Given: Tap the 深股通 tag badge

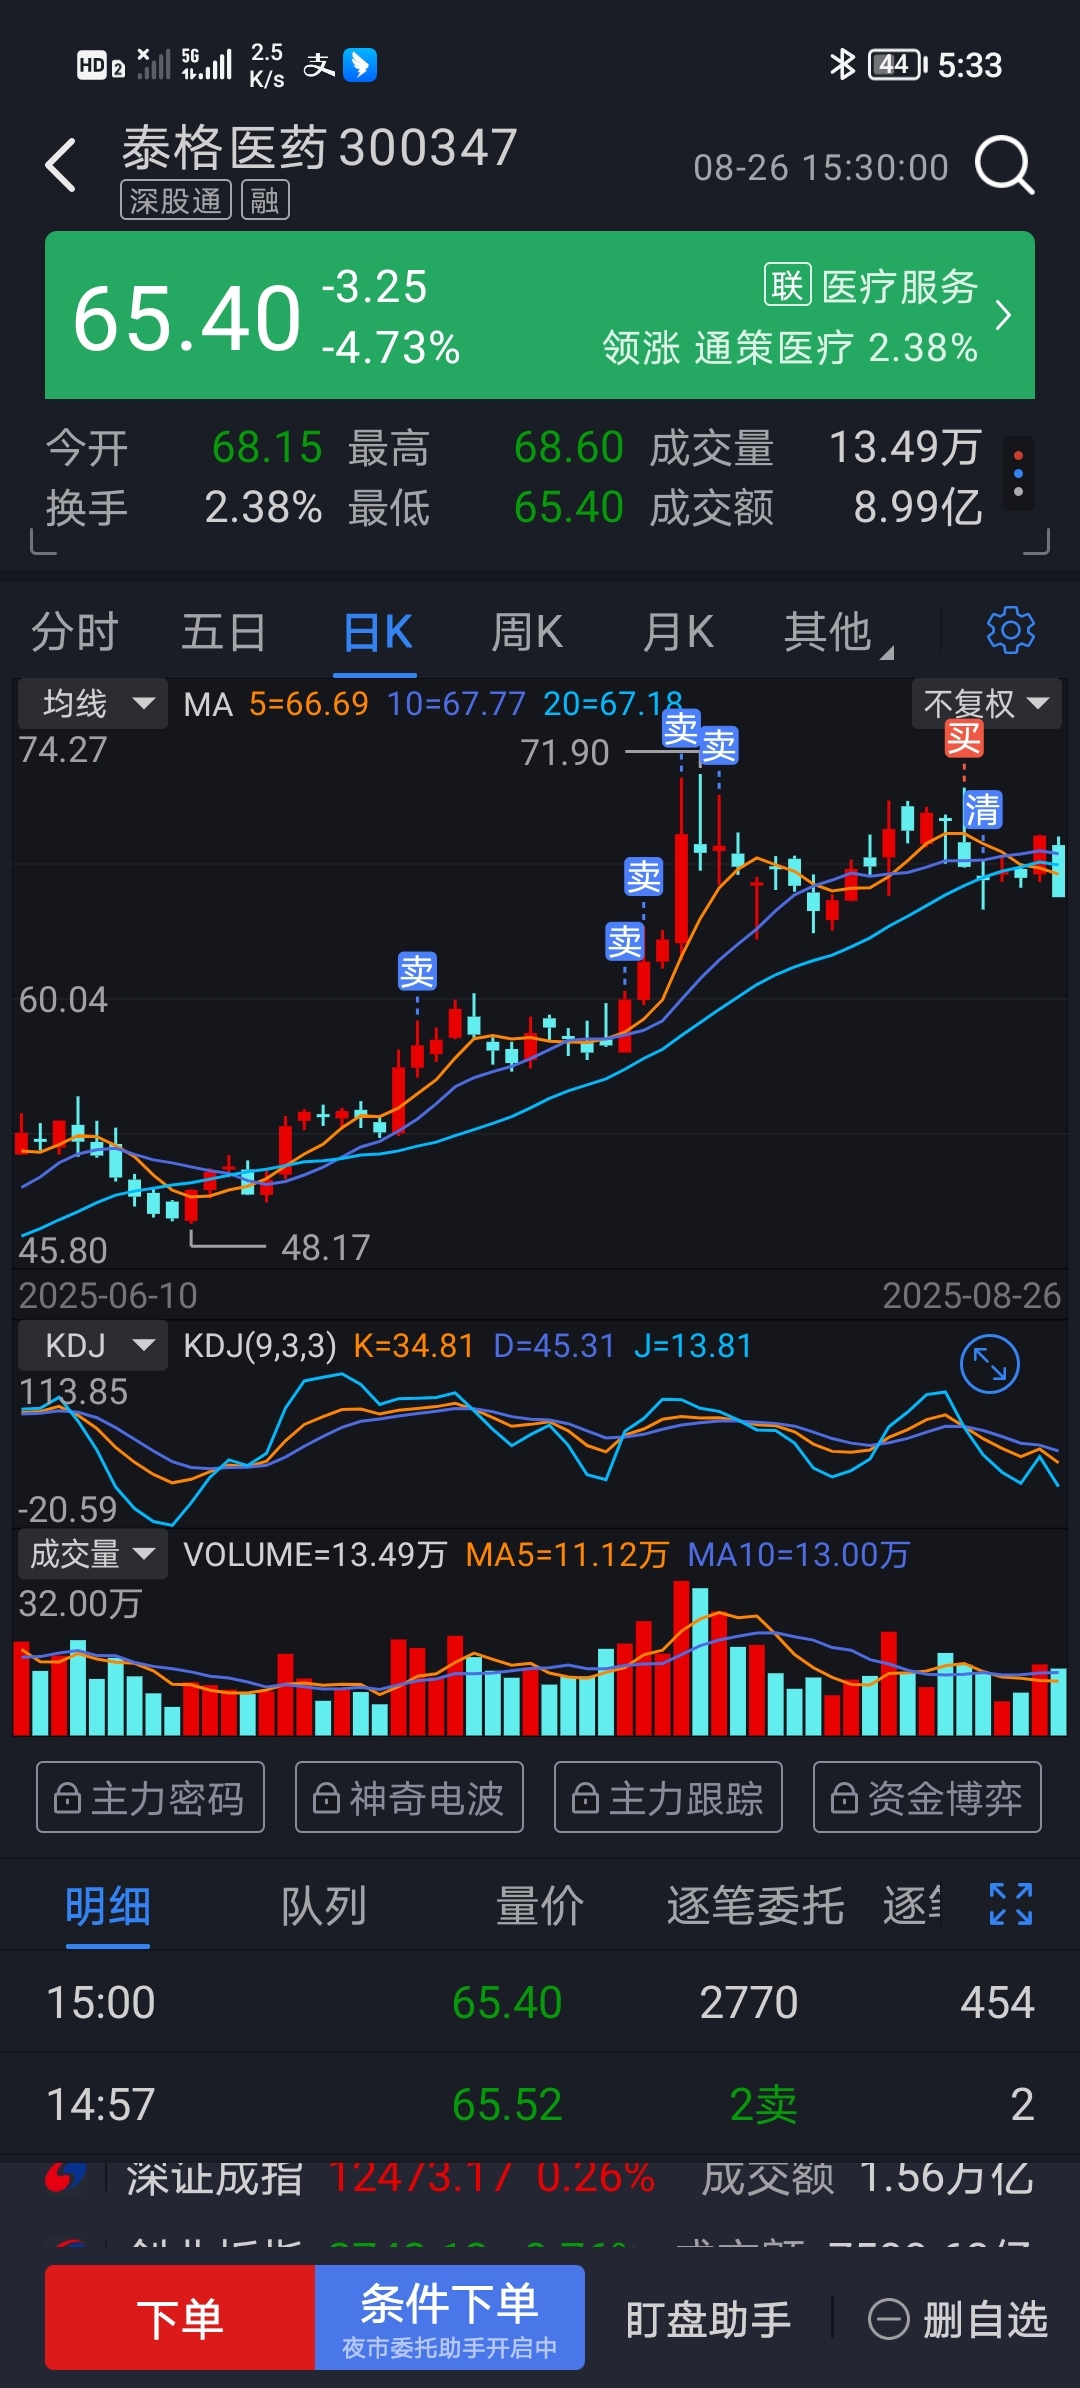Looking at the screenshot, I should point(176,201).
